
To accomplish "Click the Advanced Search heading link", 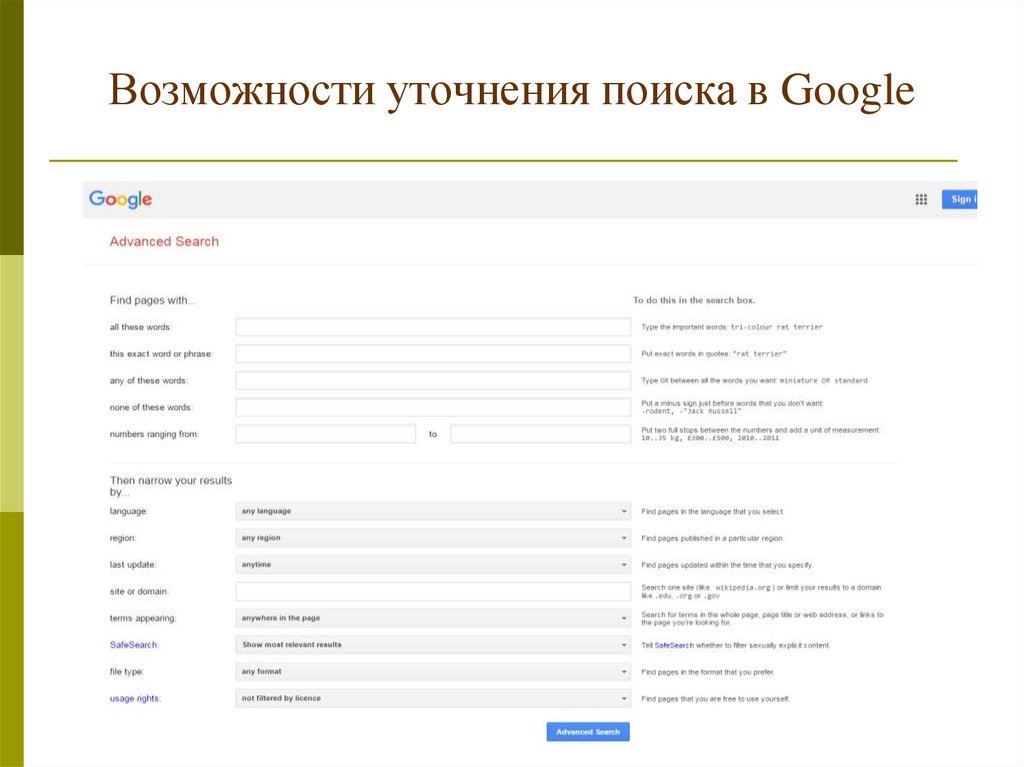I will pos(164,241).
